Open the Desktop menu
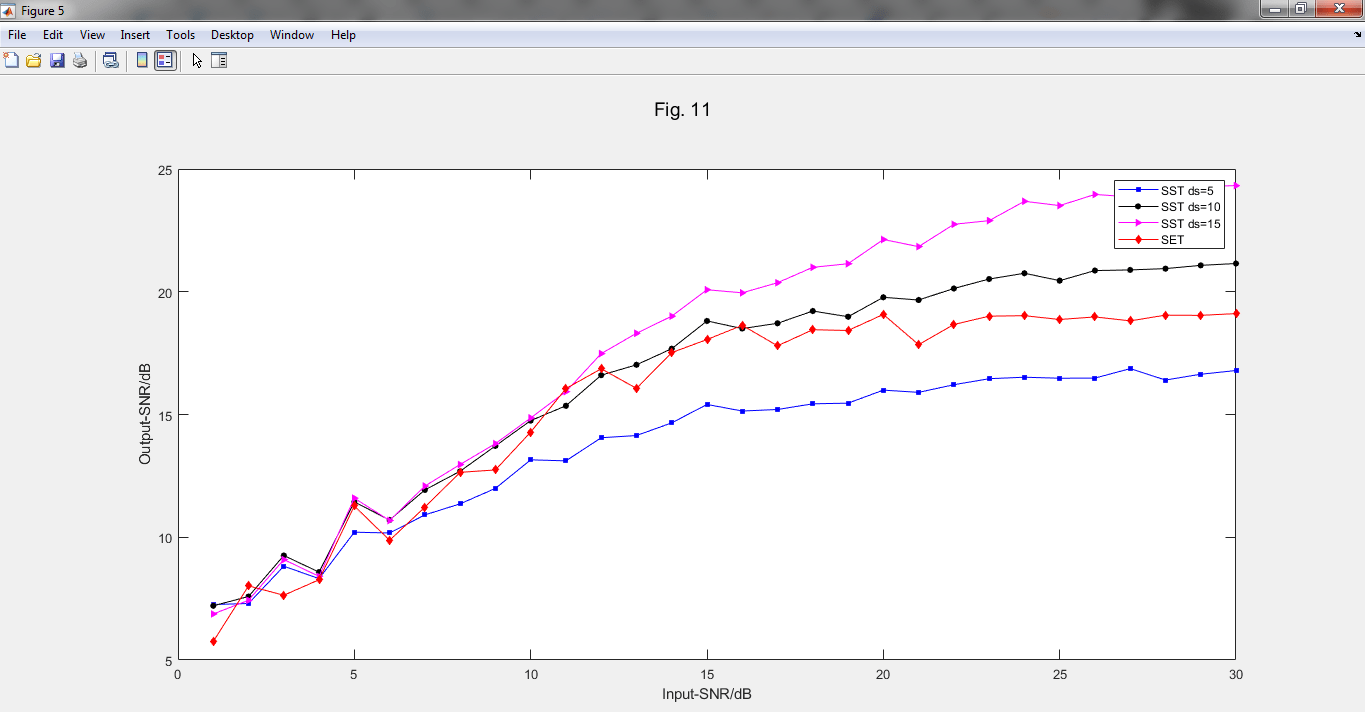Screen dimensions: 1365x712 232,35
